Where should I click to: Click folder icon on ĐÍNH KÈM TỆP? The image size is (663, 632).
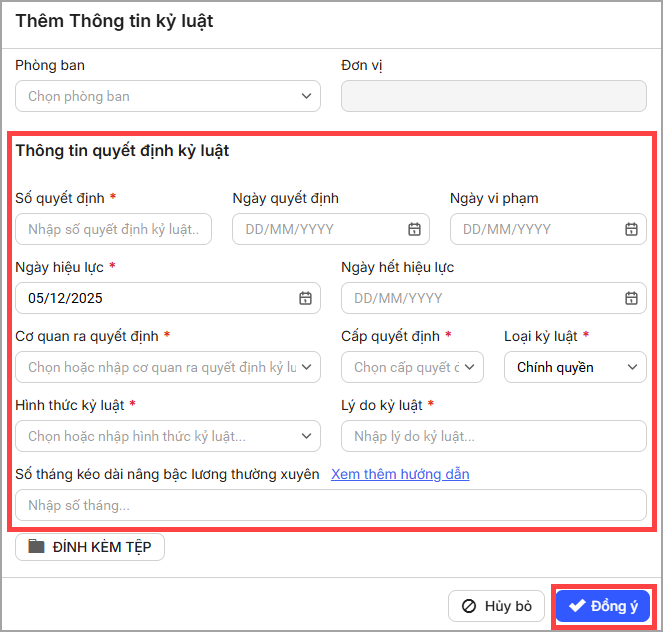(37, 547)
